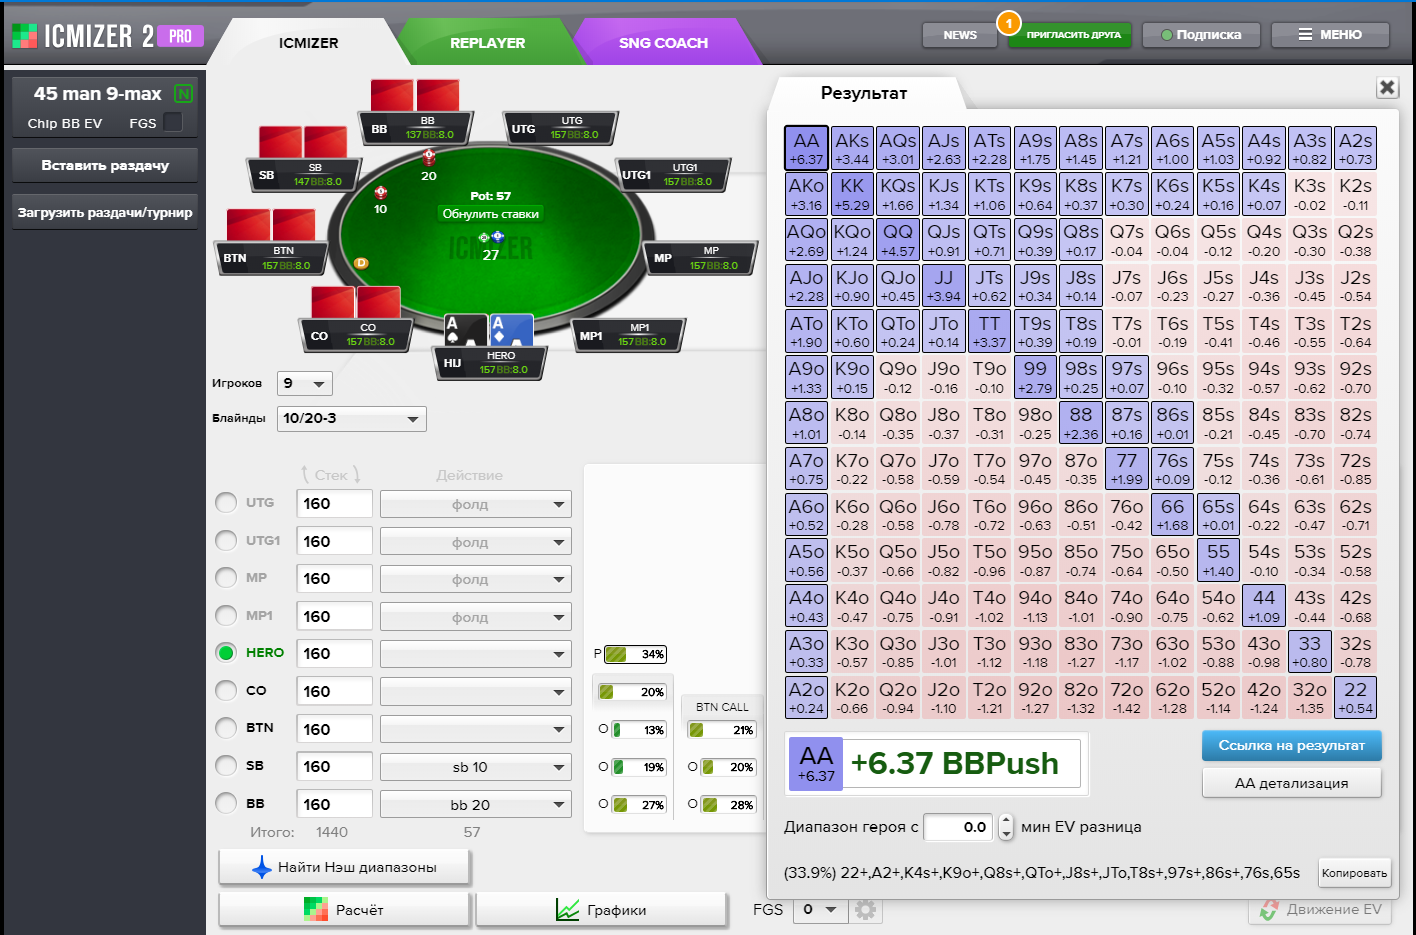This screenshot has height=935, width=1416.
Task: Click Вставить раздачу button
Action: coord(105,165)
